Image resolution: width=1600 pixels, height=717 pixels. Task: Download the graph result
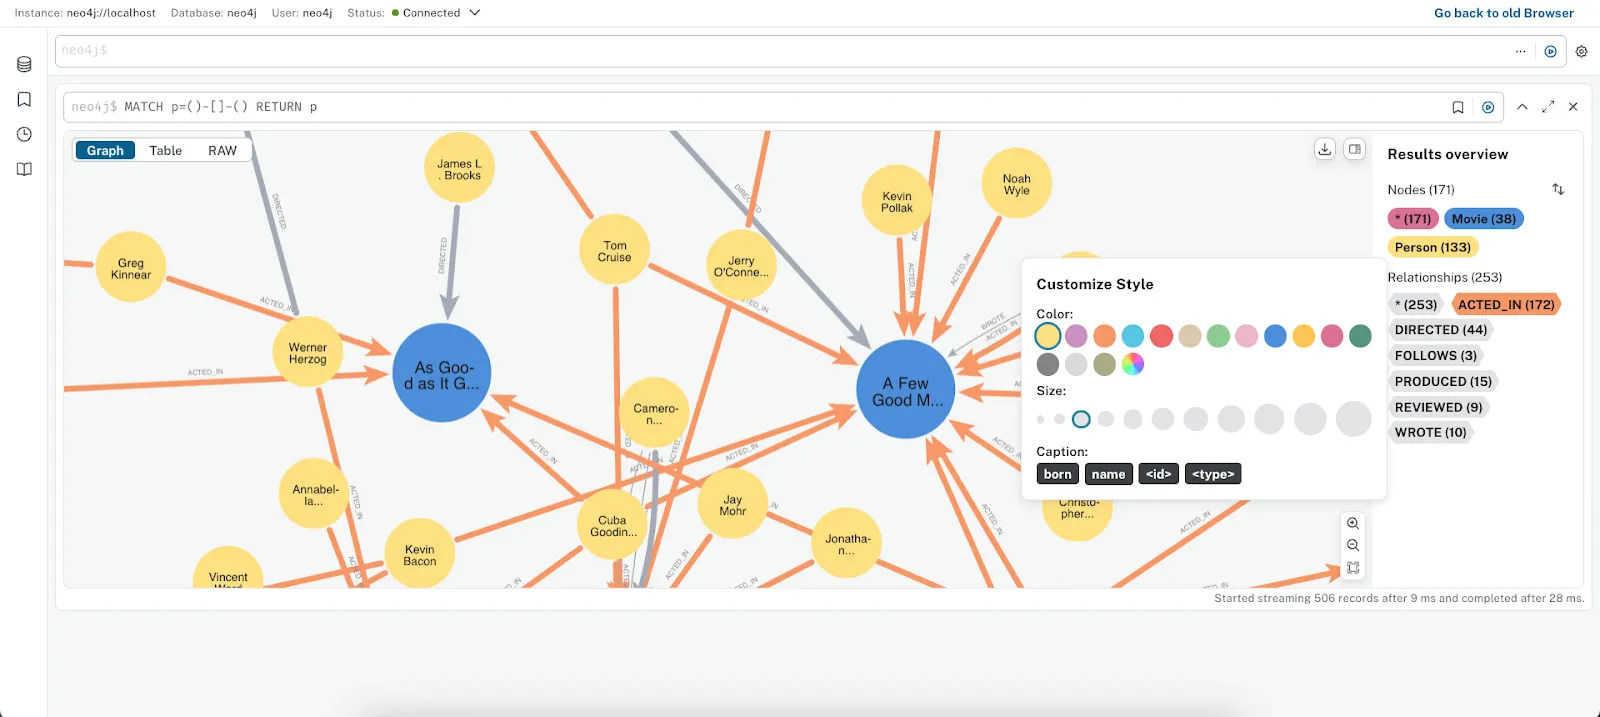[x=1325, y=149]
